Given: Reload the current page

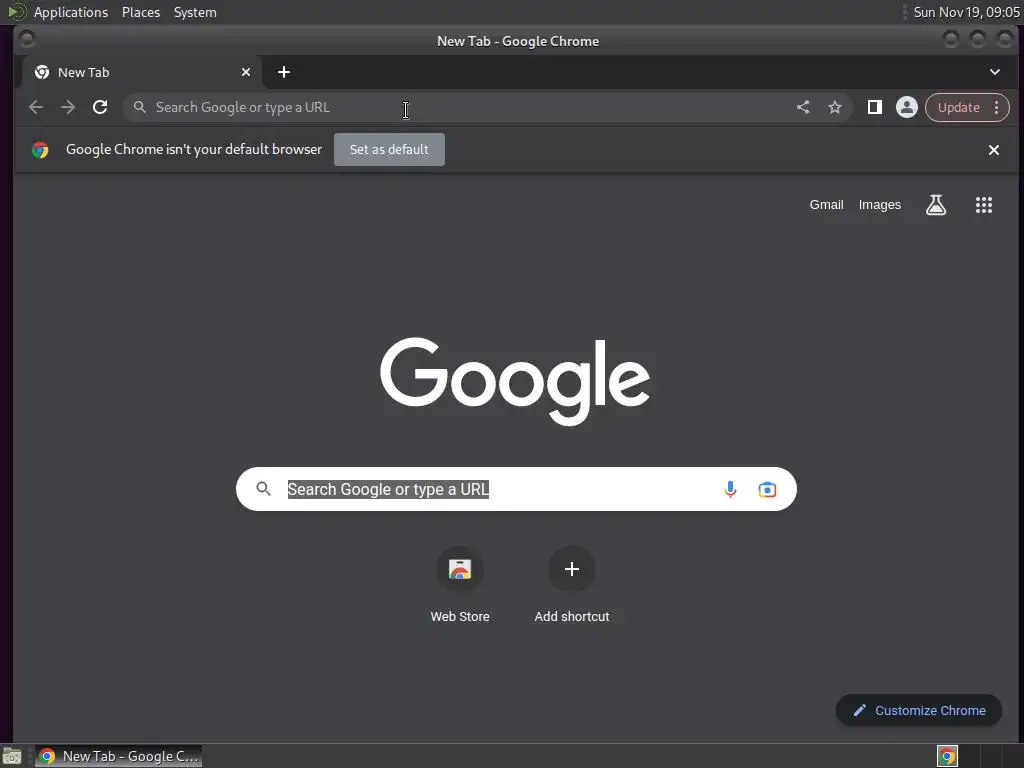Looking at the screenshot, I should (x=100, y=107).
